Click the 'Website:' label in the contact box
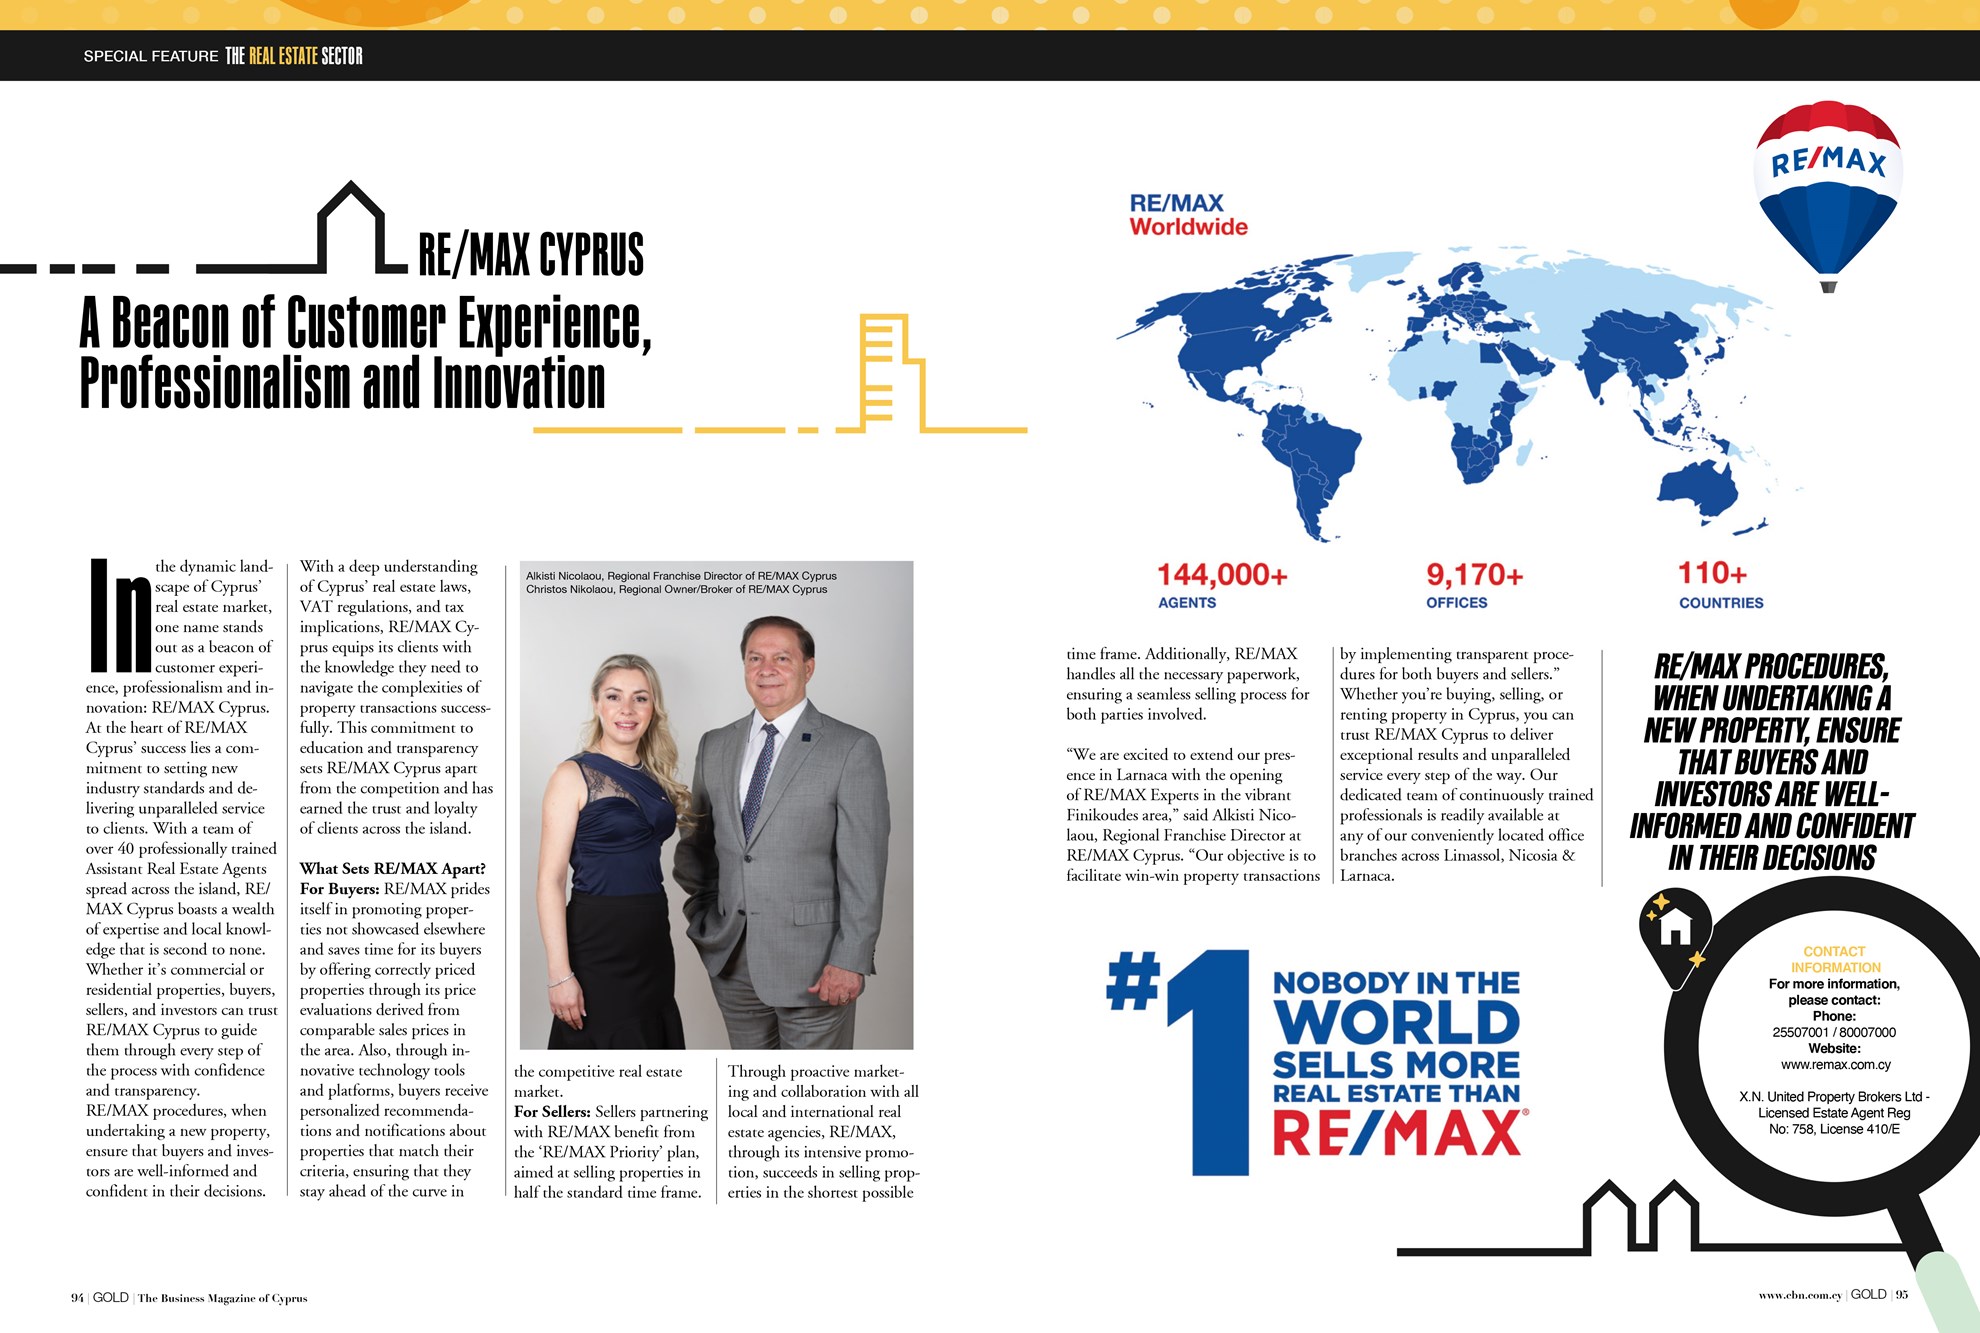 1834,1049
